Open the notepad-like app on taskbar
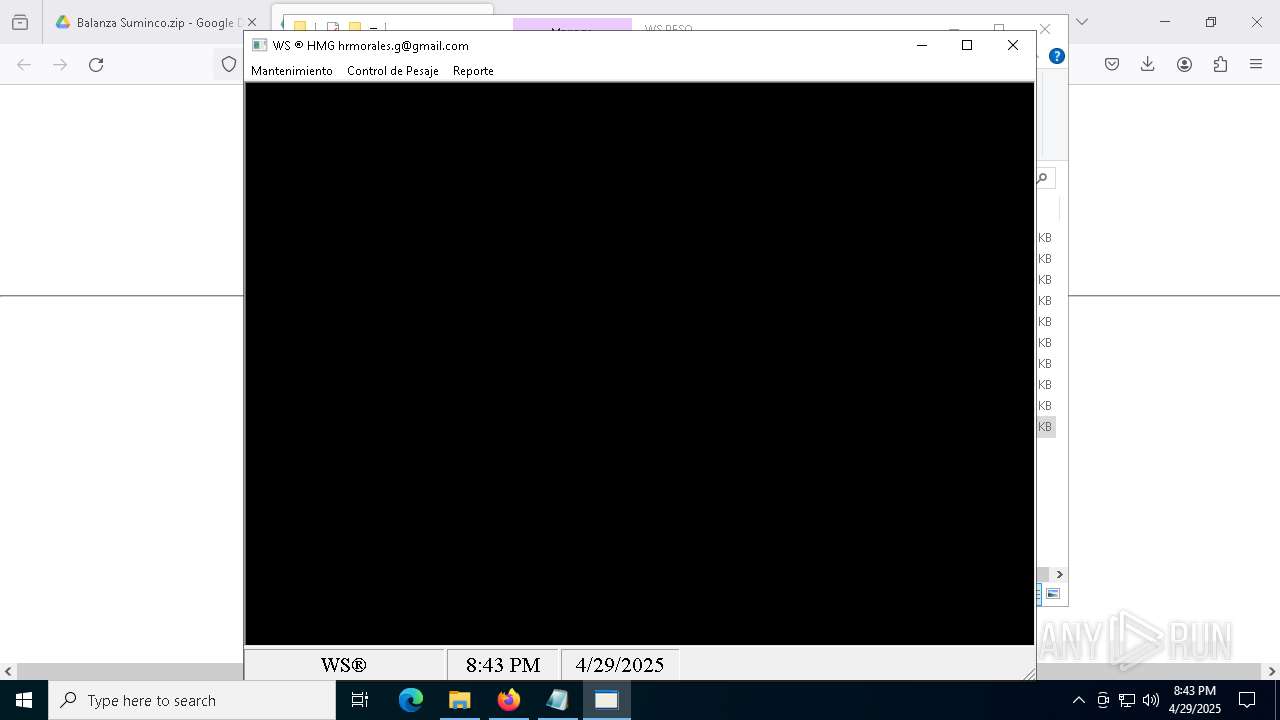This screenshot has height=720, width=1280. (557, 700)
